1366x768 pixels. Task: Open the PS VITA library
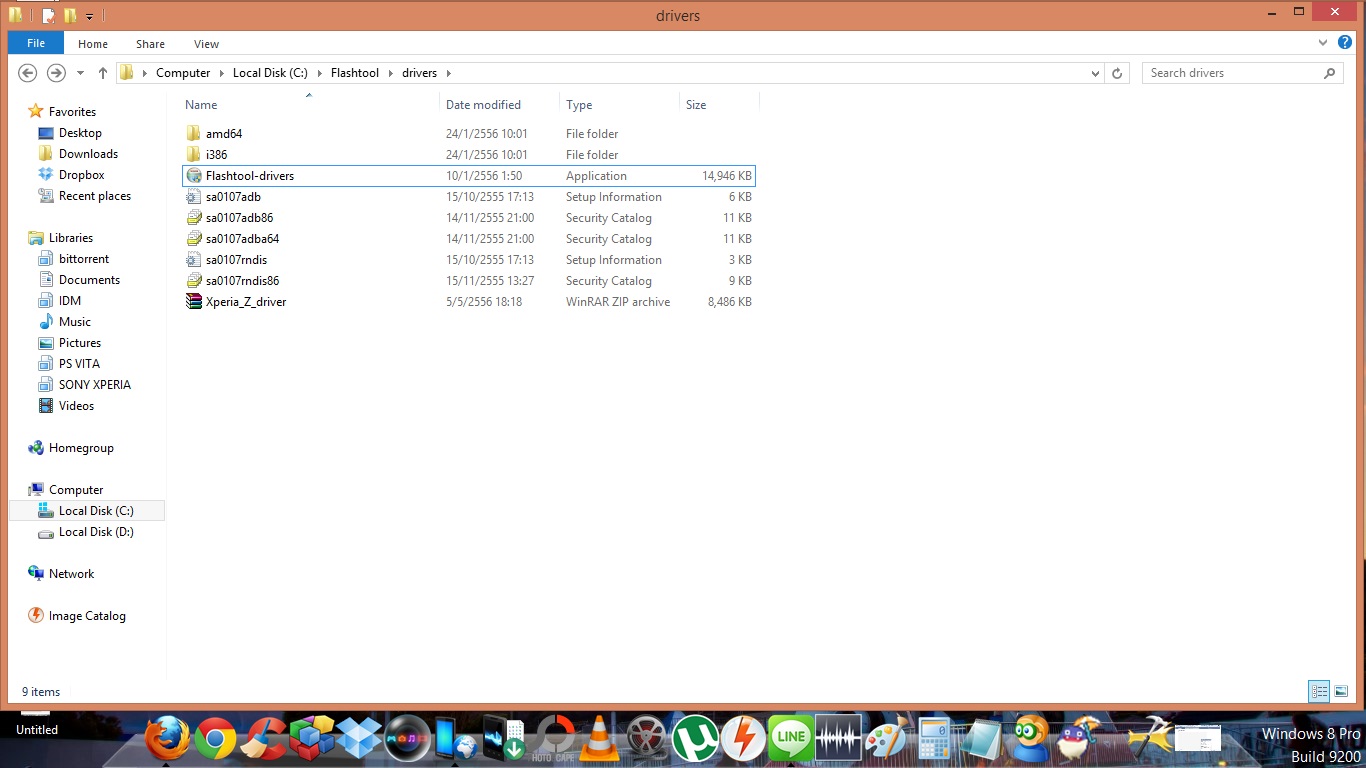79,364
